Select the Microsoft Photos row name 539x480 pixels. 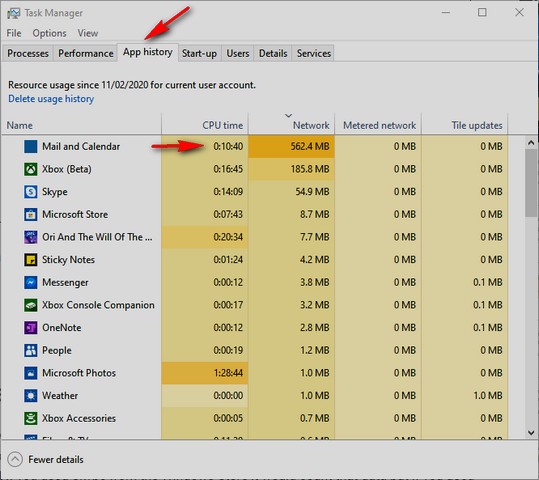click(79, 373)
